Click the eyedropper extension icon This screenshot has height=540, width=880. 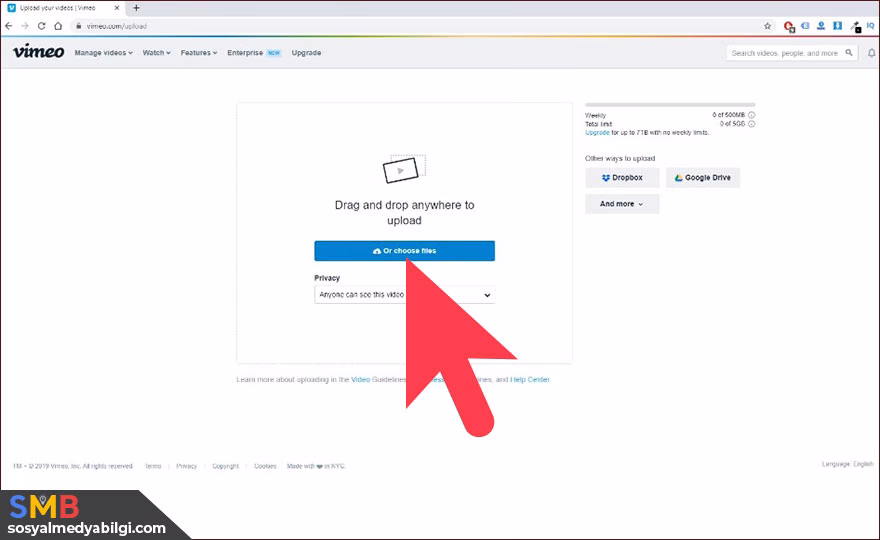(855, 26)
